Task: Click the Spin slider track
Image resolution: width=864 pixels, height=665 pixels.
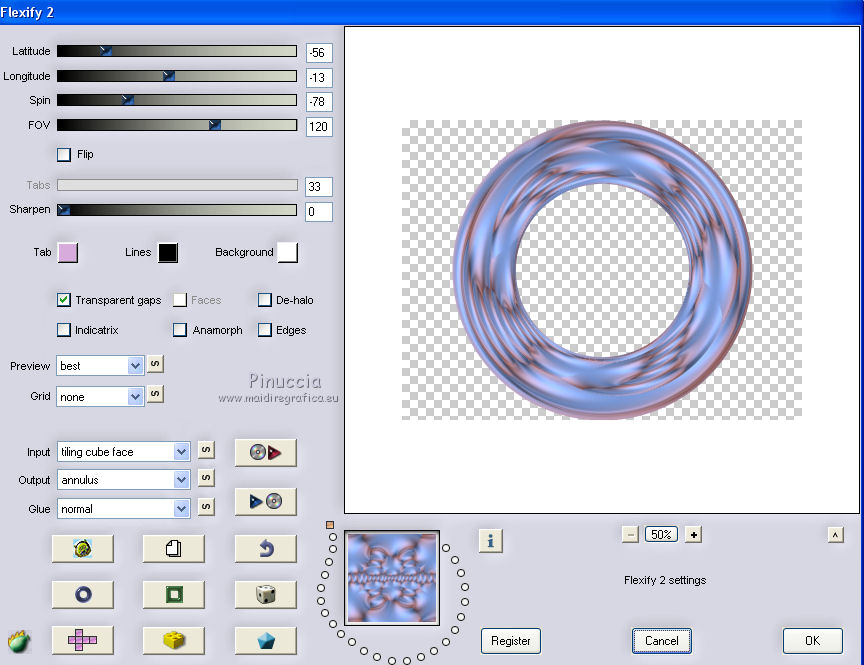Action: pos(177,100)
